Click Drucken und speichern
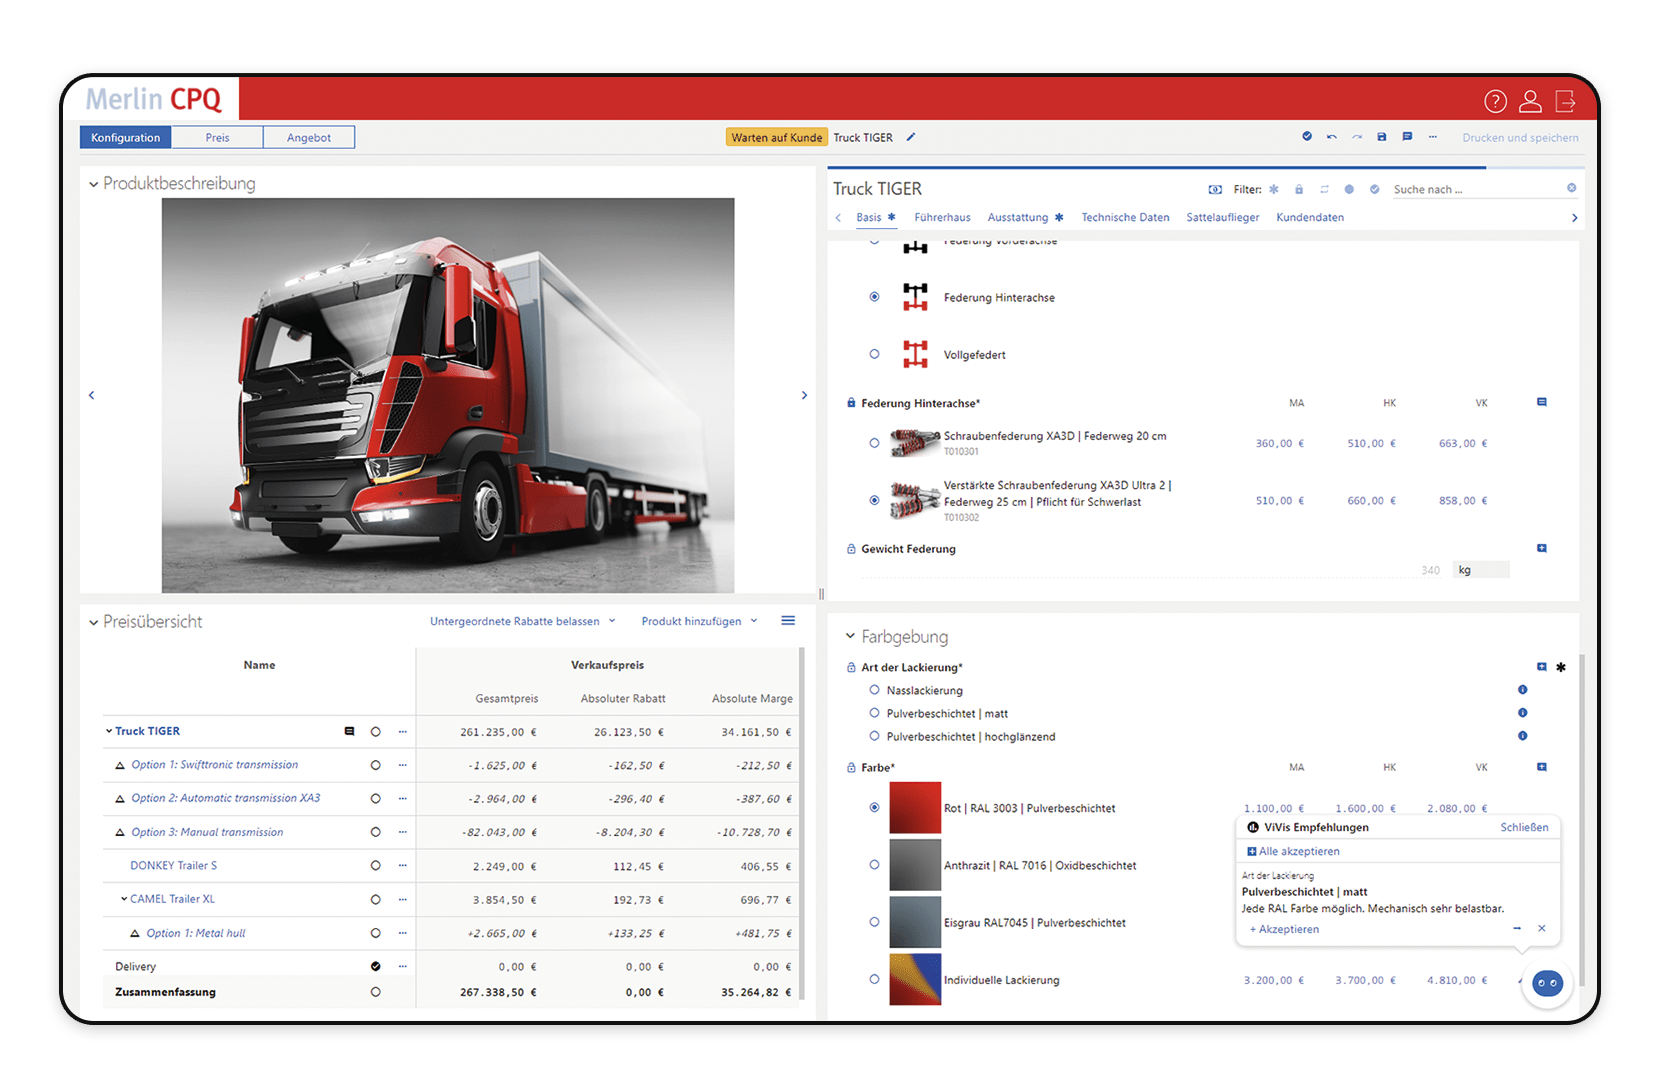Image resolution: width=1659 pixels, height=1090 pixels. point(1520,138)
